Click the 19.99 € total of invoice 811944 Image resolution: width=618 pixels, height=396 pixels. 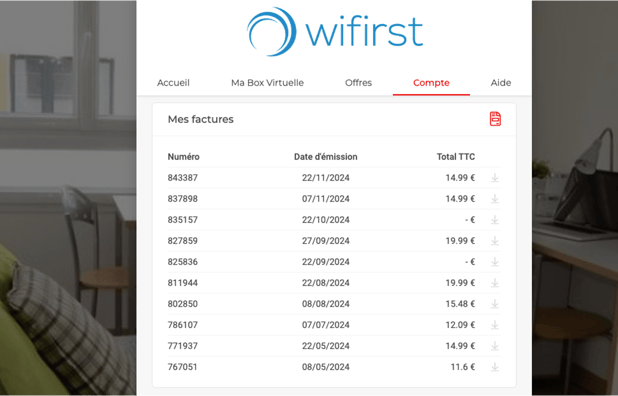460,283
